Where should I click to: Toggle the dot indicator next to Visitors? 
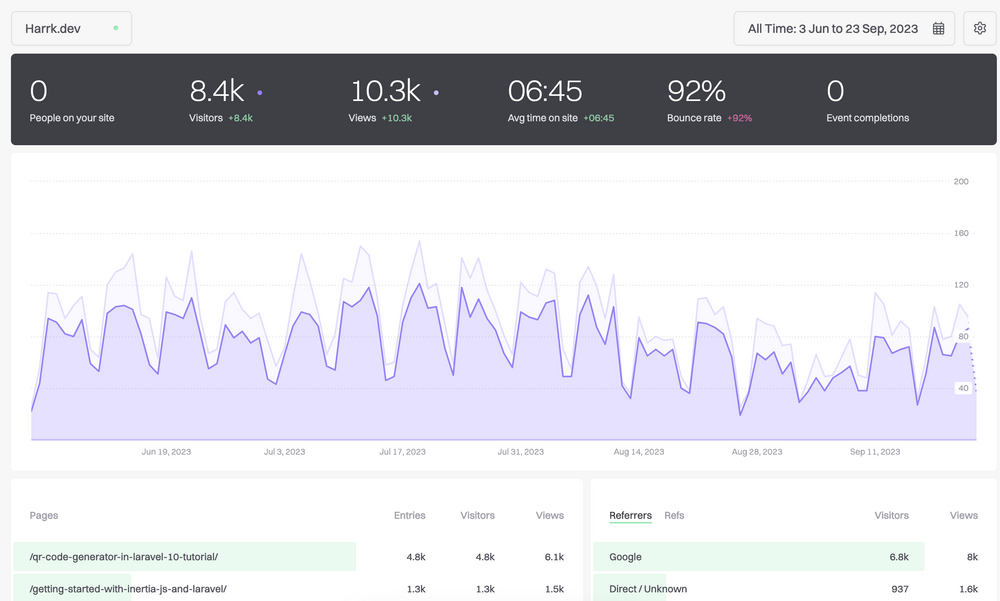(260, 92)
